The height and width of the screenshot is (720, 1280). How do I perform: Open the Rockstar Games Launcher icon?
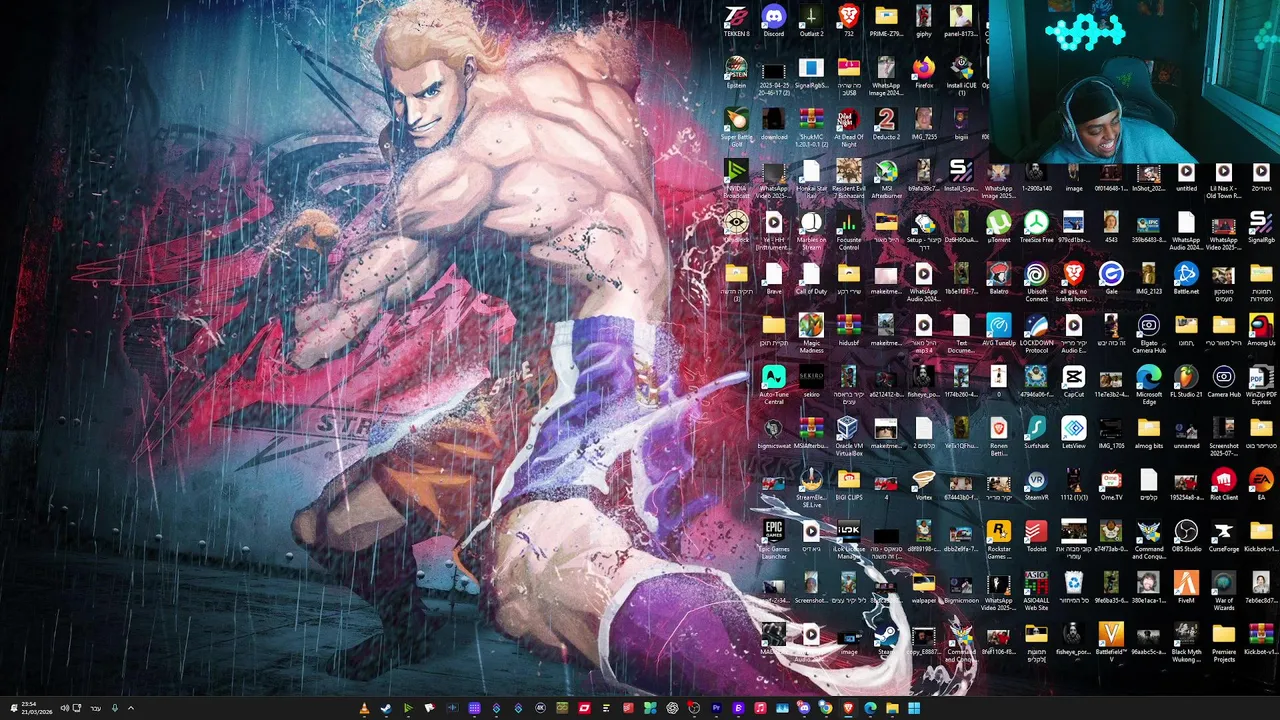(998, 541)
